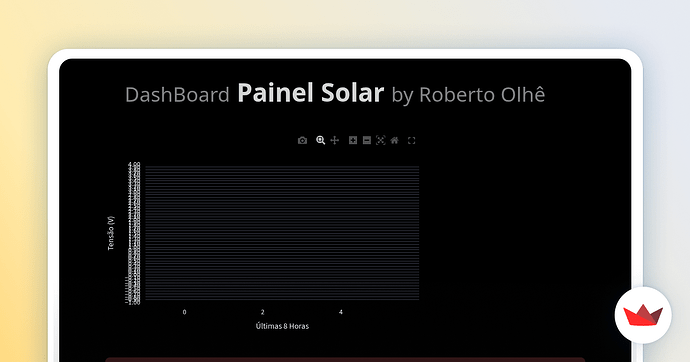Click the red Streamlit crown logo badge
This screenshot has width=690, height=362.
(x=643, y=315)
